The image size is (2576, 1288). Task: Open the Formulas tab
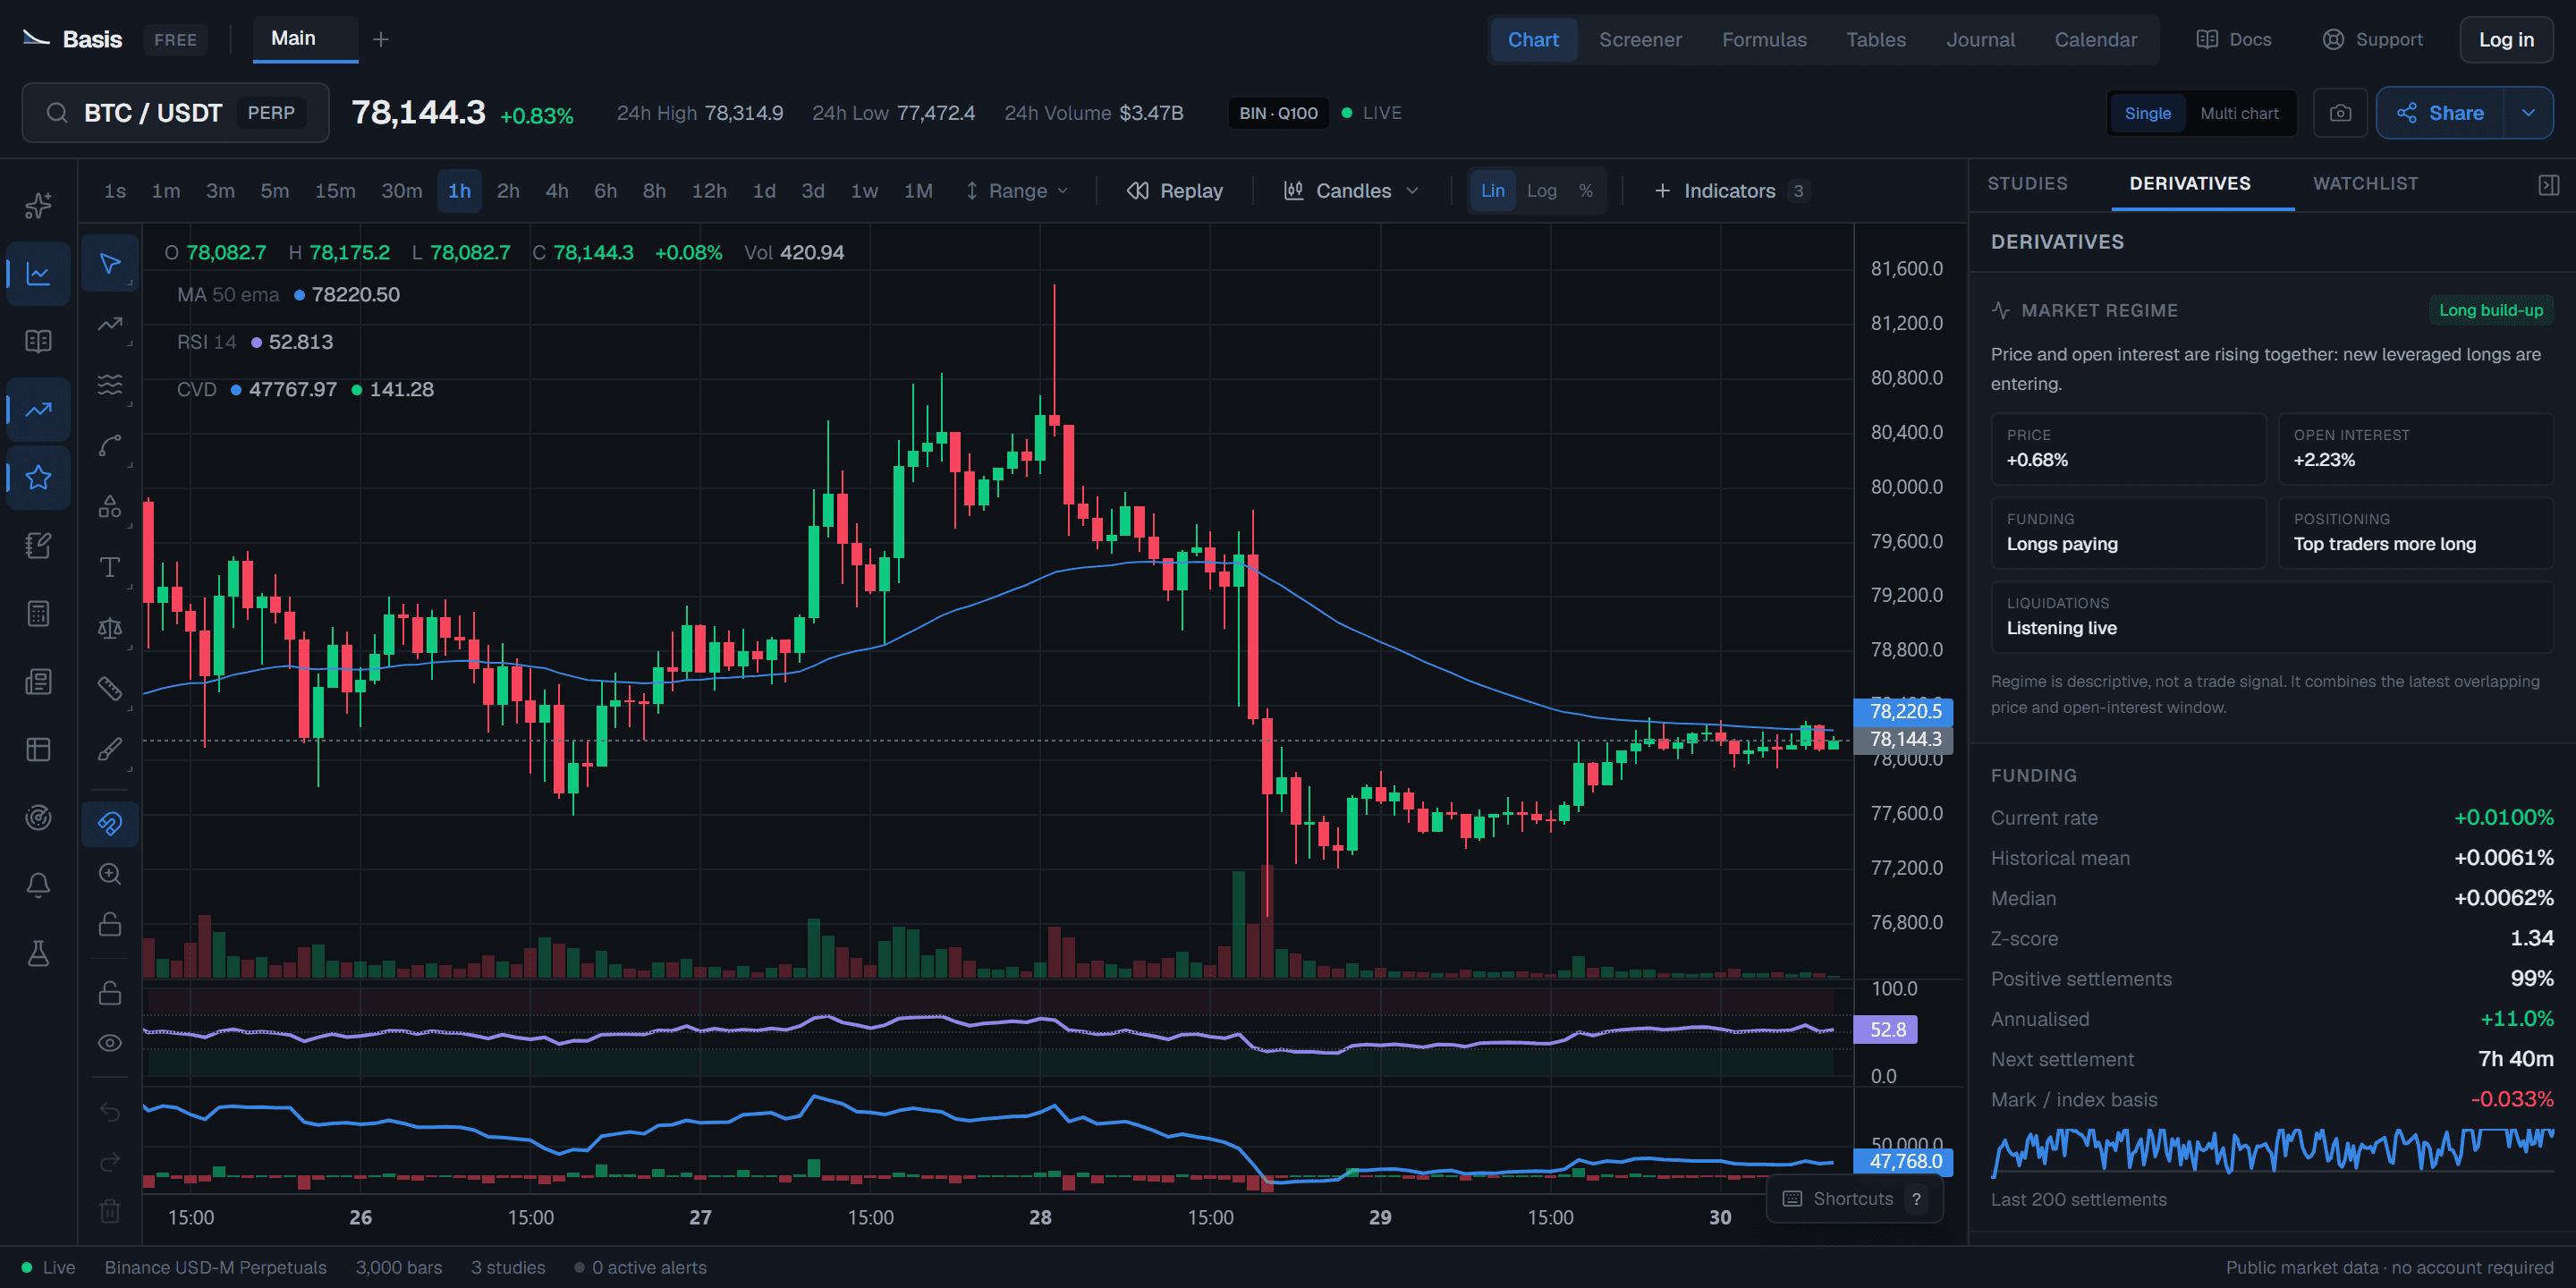(1764, 40)
